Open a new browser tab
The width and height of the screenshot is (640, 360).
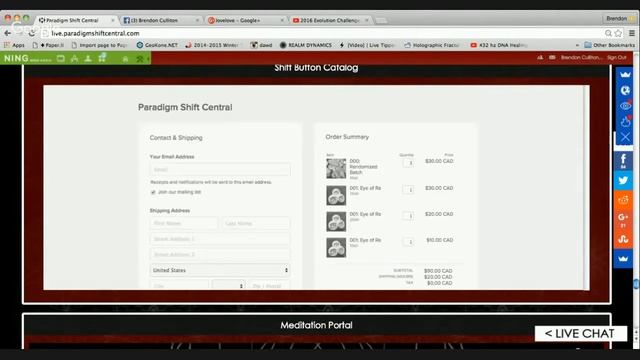[x=381, y=20]
